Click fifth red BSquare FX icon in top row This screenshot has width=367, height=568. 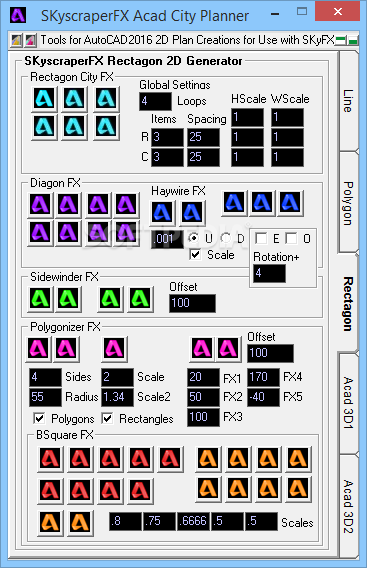tap(170, 459)
